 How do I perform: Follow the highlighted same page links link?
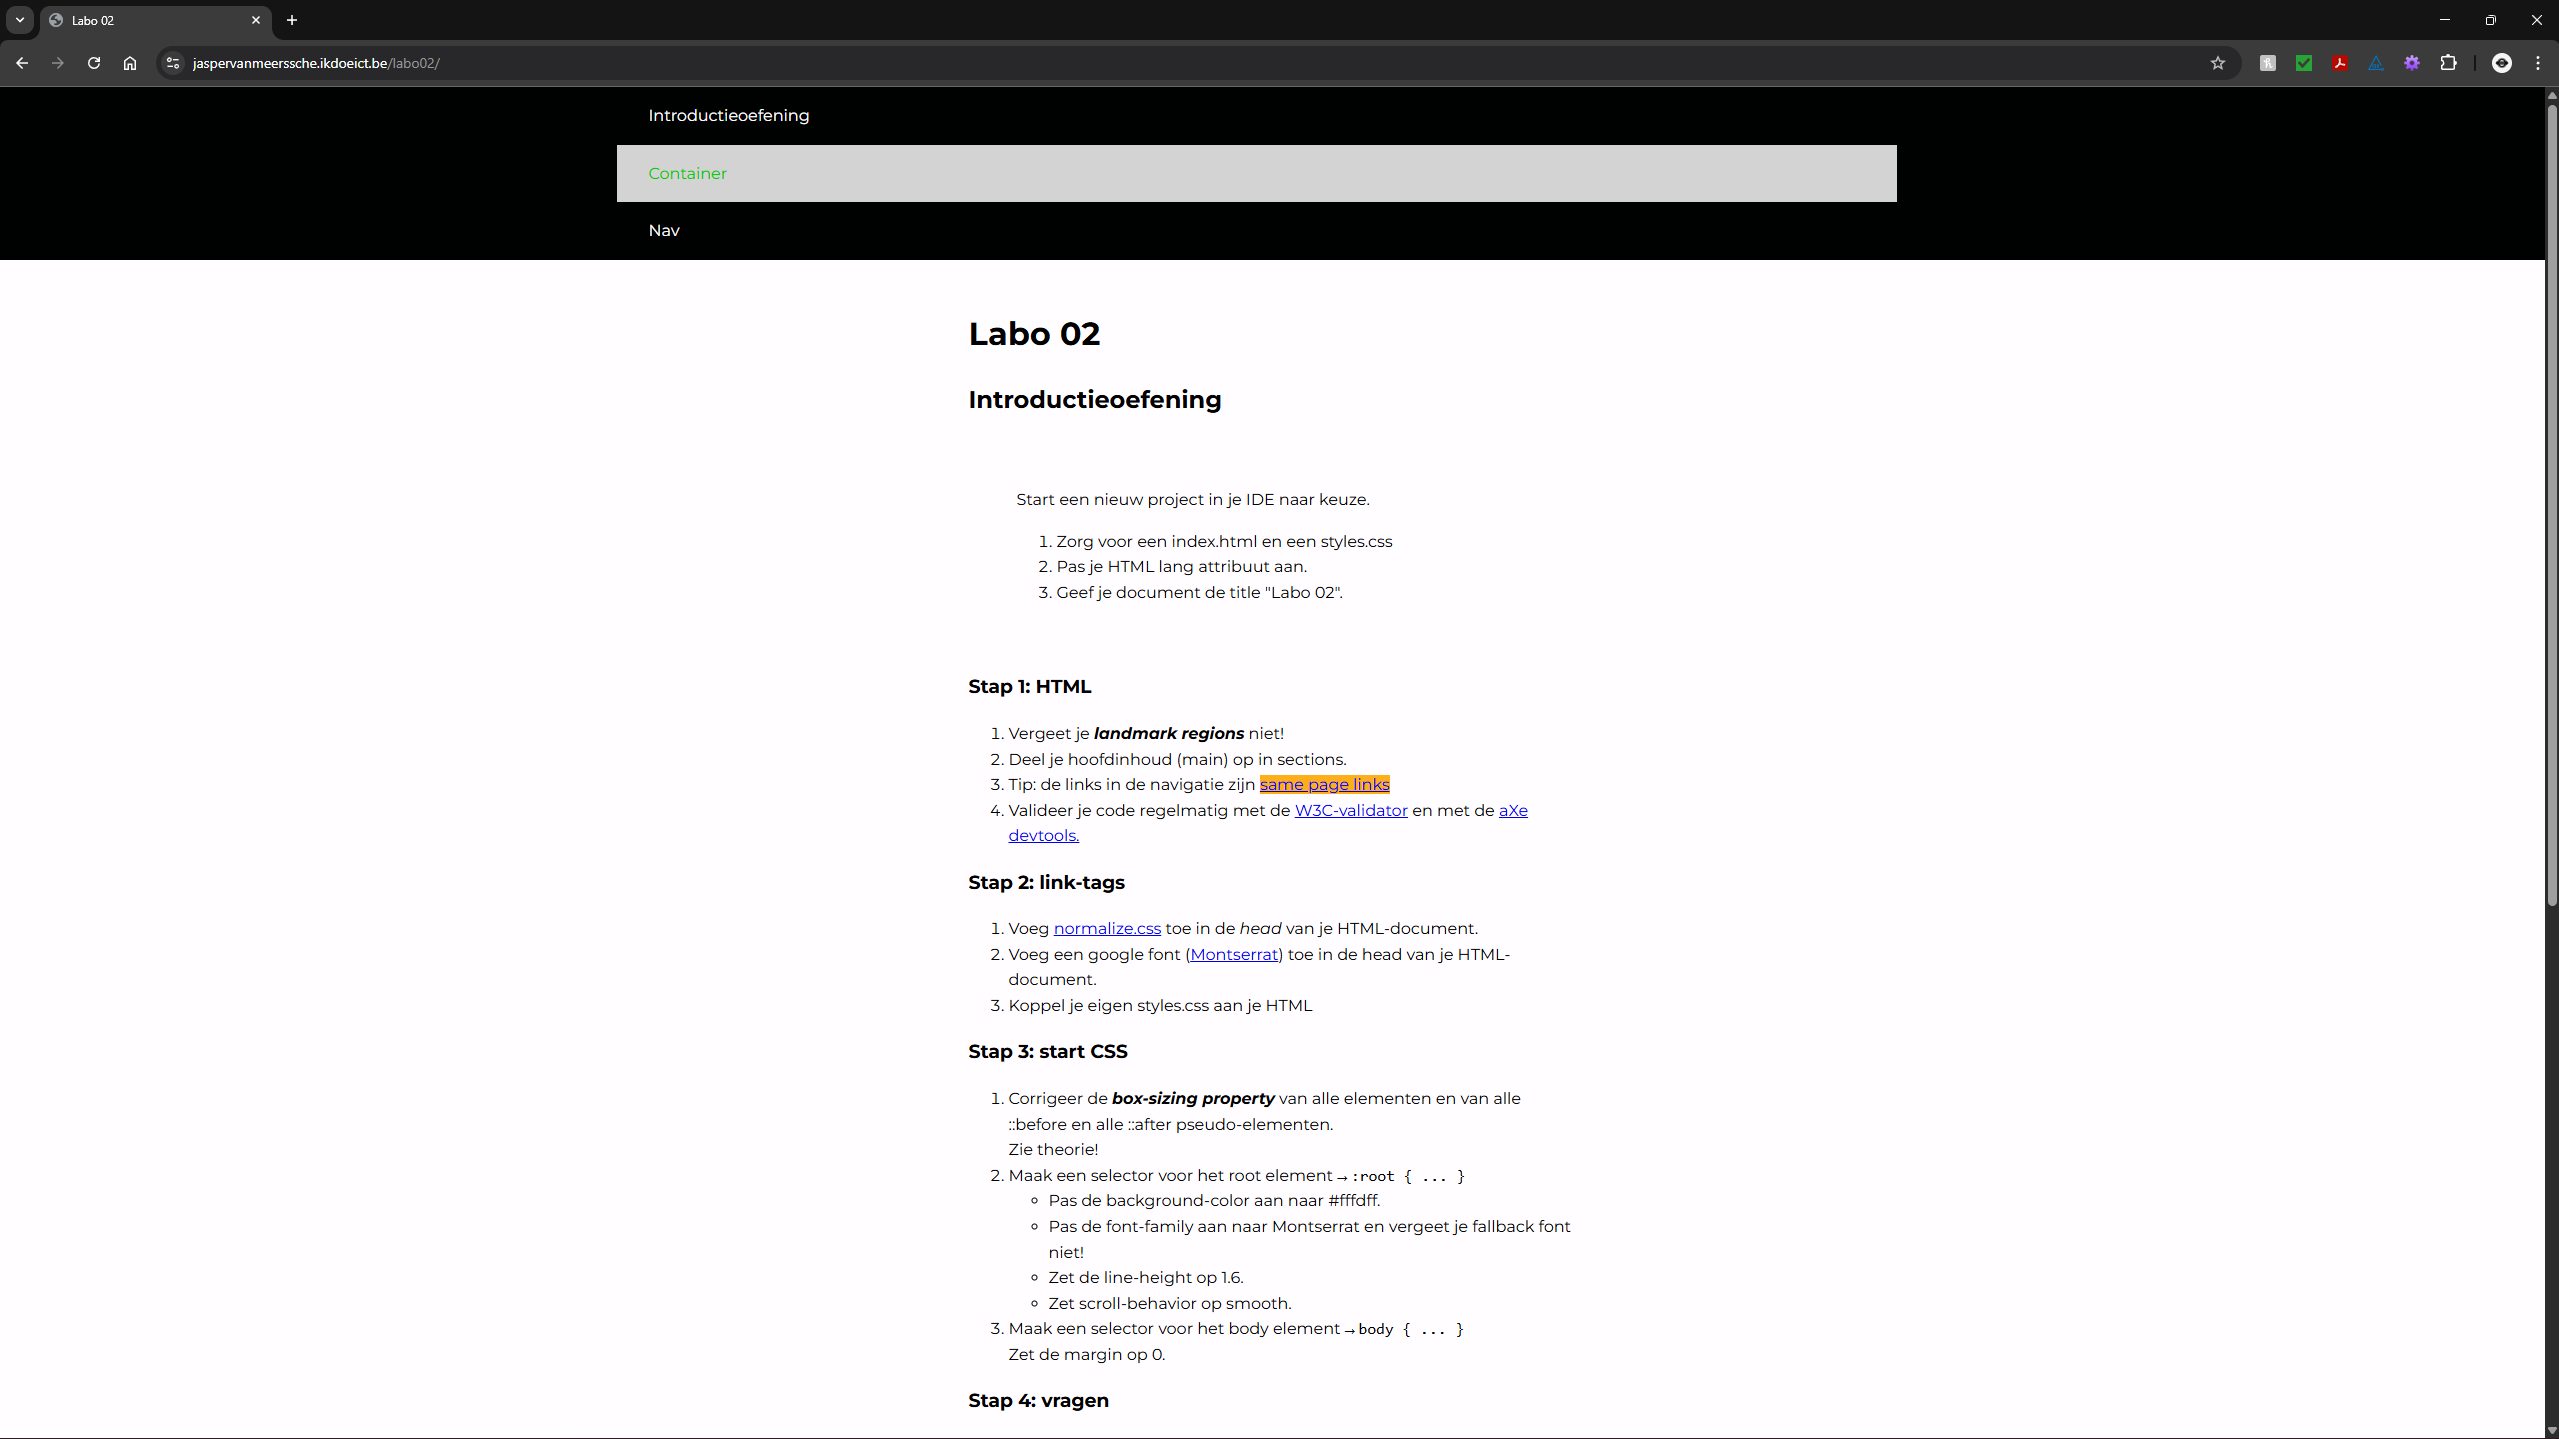pos(1324,784)
